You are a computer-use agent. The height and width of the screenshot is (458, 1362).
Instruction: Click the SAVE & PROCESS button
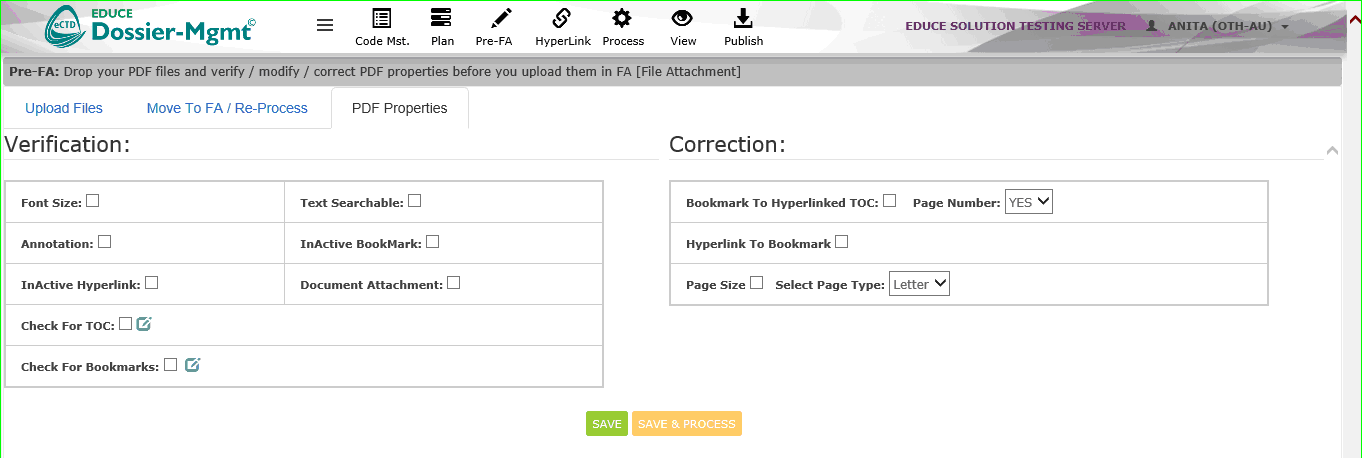687,424
